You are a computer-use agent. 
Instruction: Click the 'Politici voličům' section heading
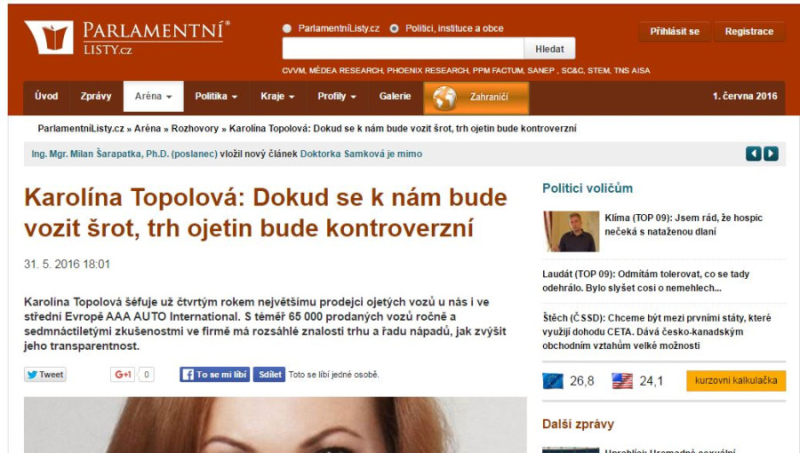(587, 188)
